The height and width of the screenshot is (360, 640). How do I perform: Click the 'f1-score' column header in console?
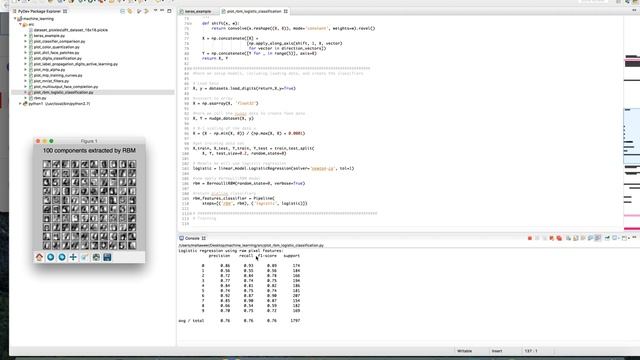pyautogui.click(x=267, y=256)
